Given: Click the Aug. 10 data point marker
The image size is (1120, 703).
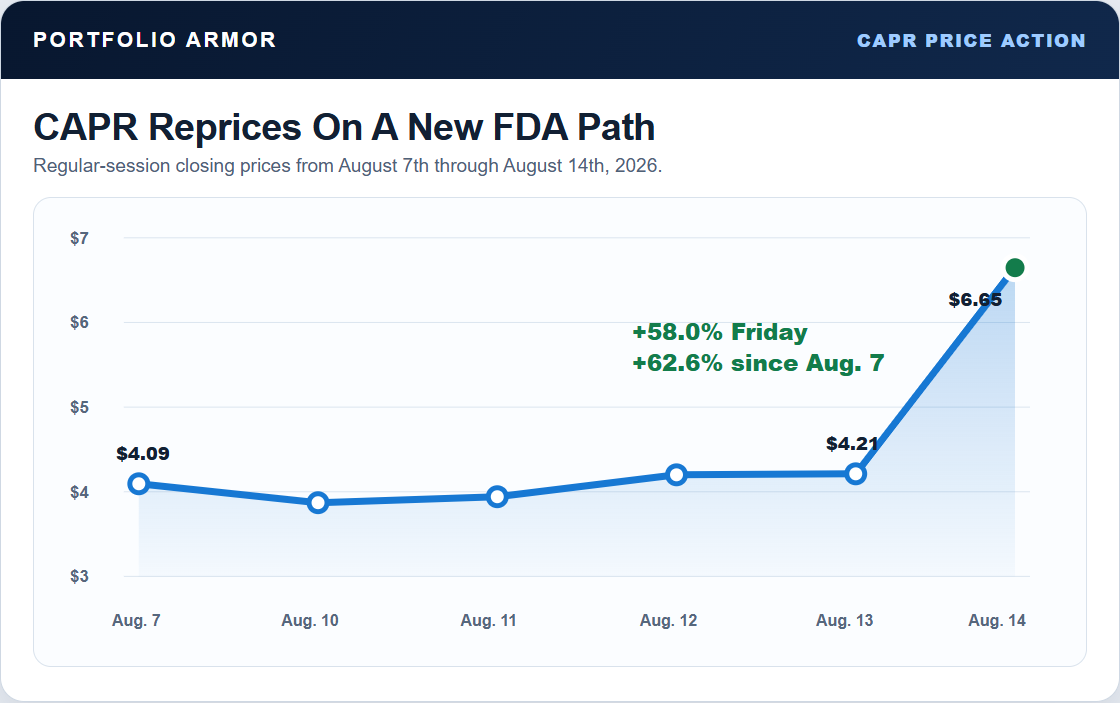Looking at the screenshot, I should (319, 502).
